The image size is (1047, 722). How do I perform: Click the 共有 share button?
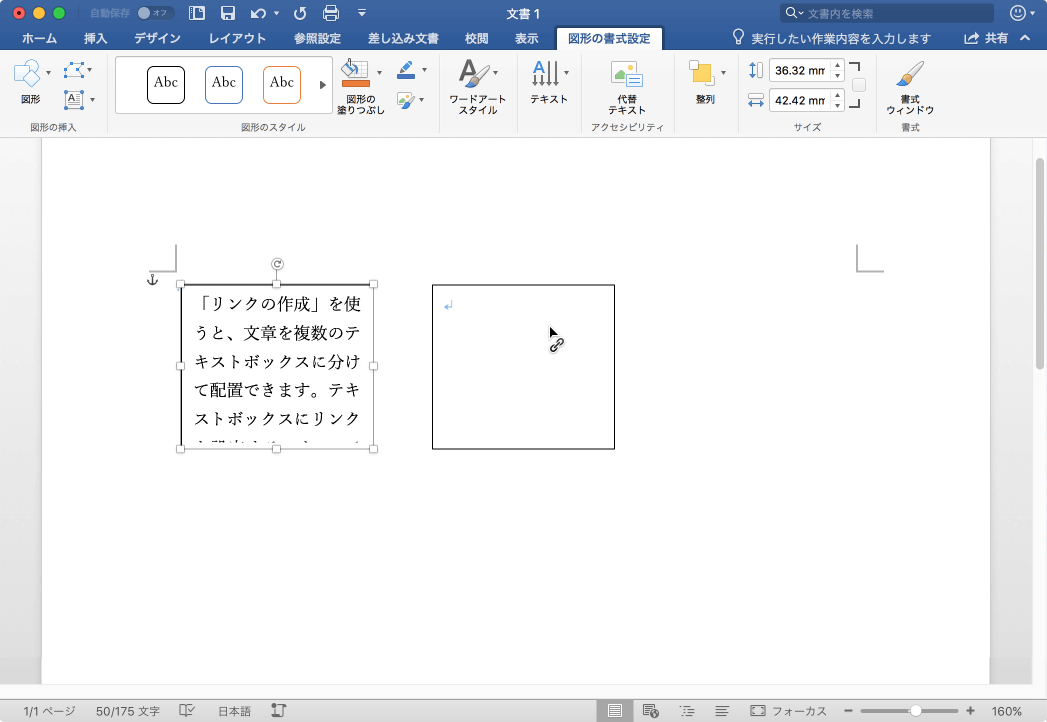986,38
